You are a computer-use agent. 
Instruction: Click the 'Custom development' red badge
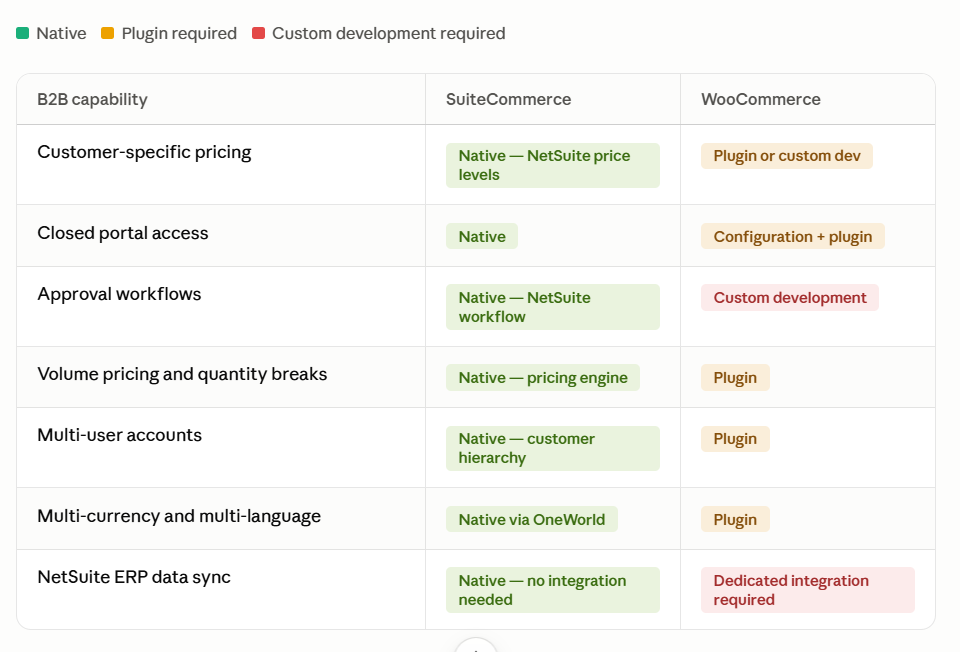point(790,298)
